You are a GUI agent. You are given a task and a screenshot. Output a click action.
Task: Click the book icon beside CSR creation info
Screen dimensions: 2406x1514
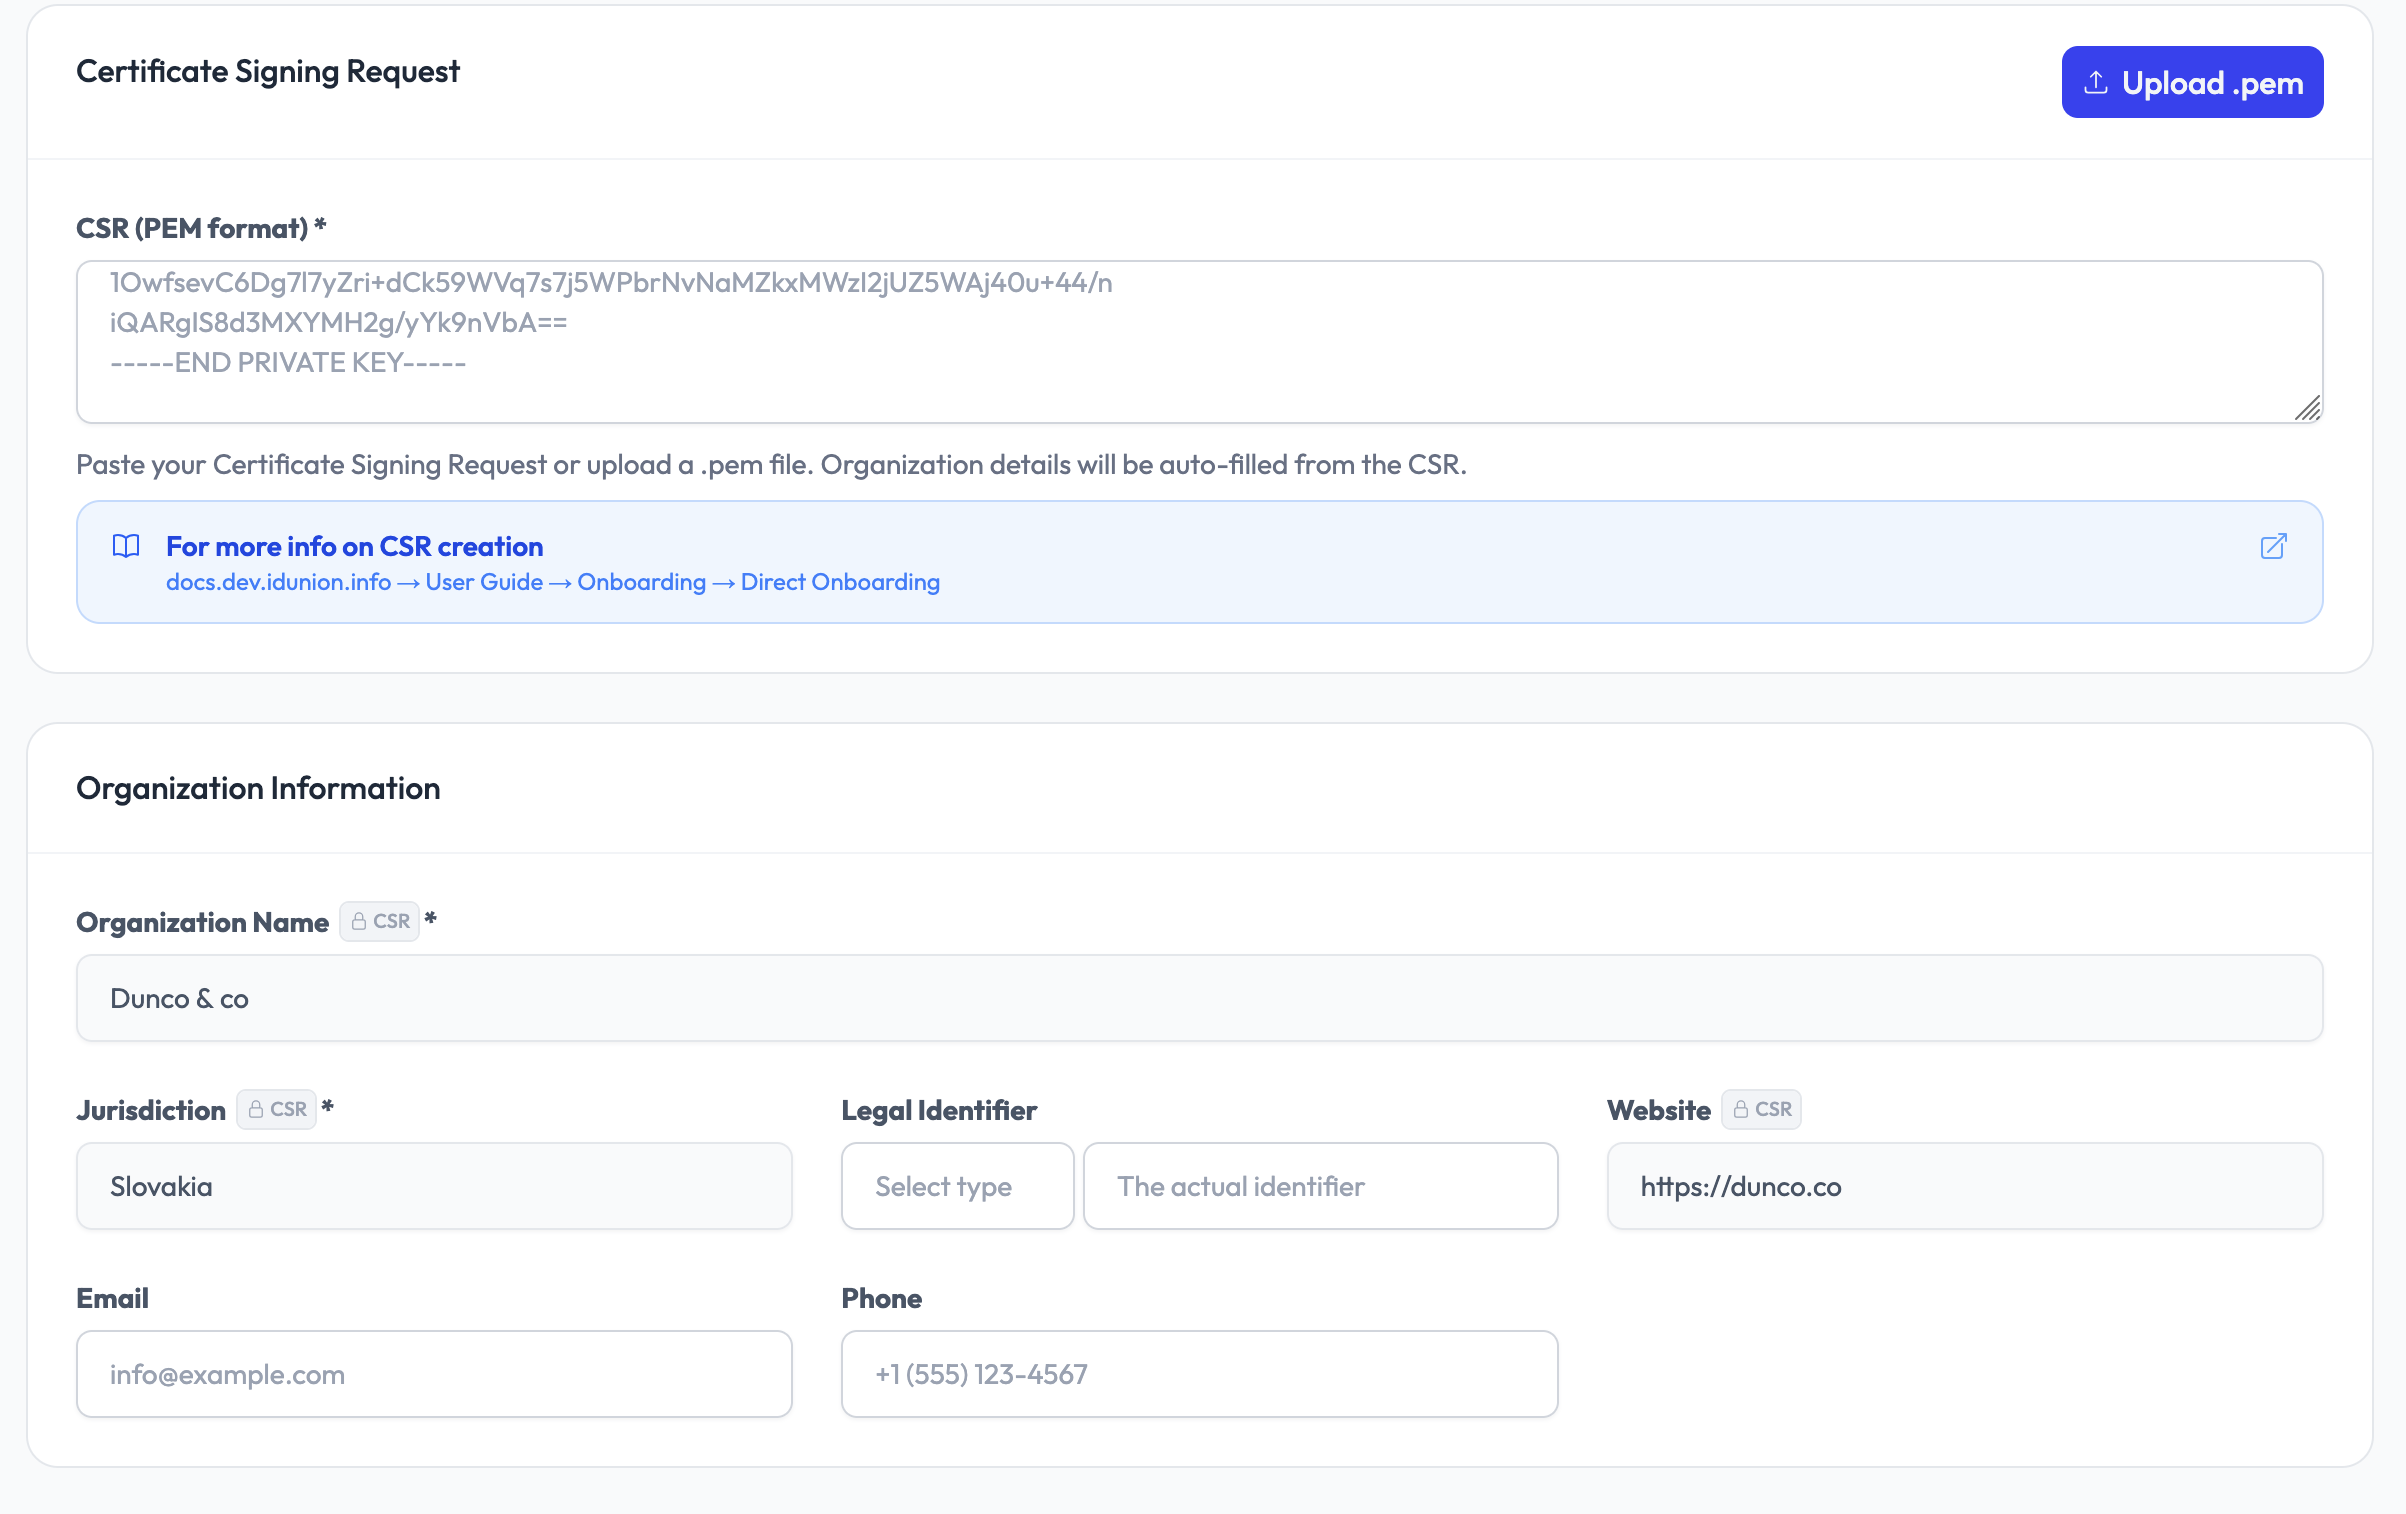pos(126,546)
